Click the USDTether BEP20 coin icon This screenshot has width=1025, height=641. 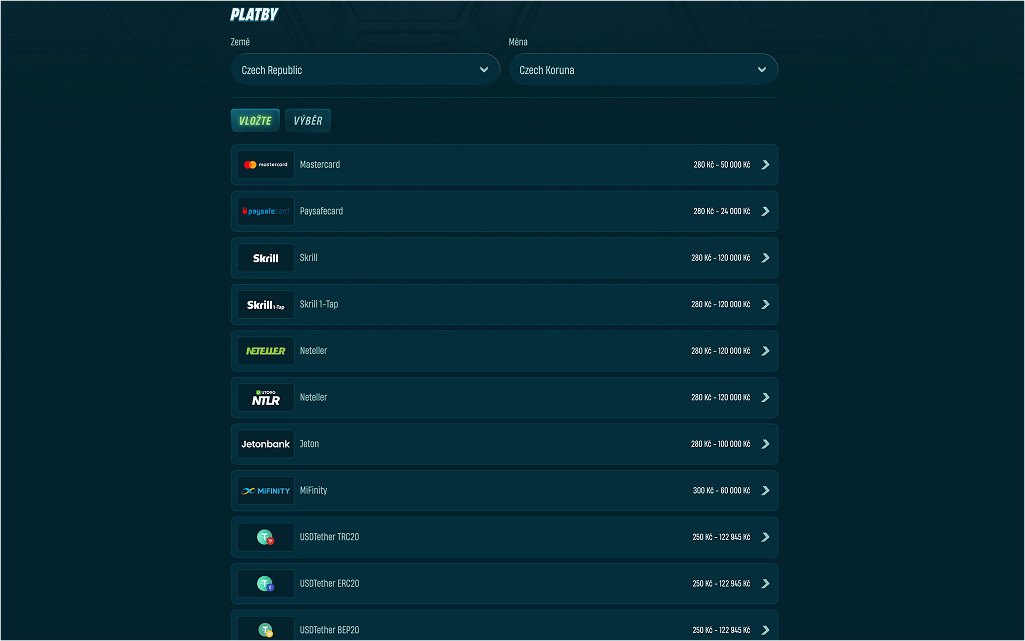coord(265,630)
